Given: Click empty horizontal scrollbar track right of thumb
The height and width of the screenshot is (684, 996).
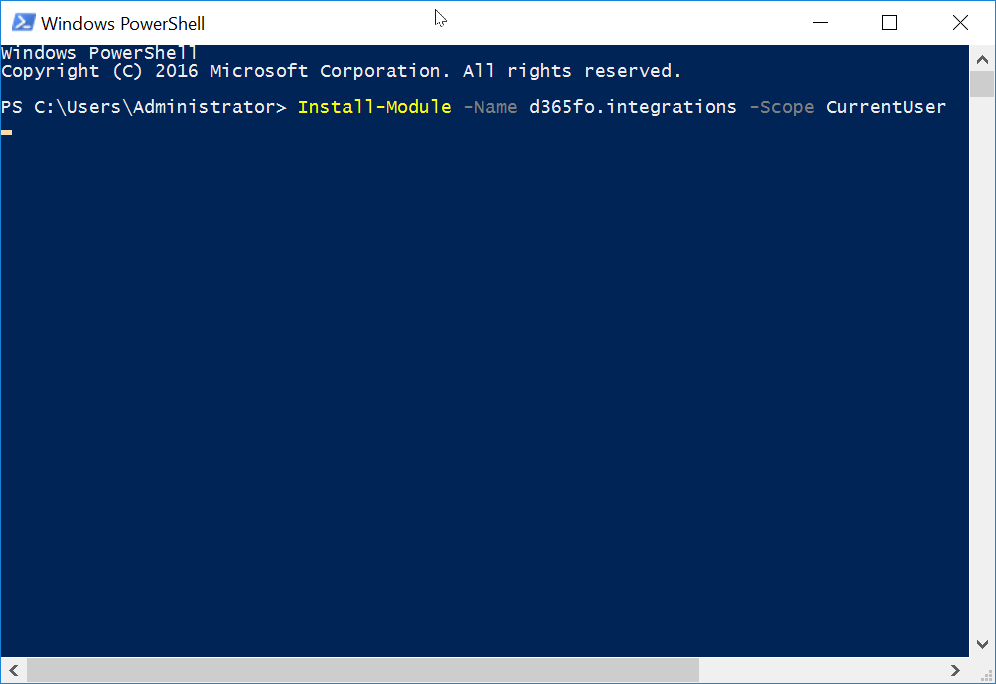Looking at the screenshot, I should click(x=820, y=670).
